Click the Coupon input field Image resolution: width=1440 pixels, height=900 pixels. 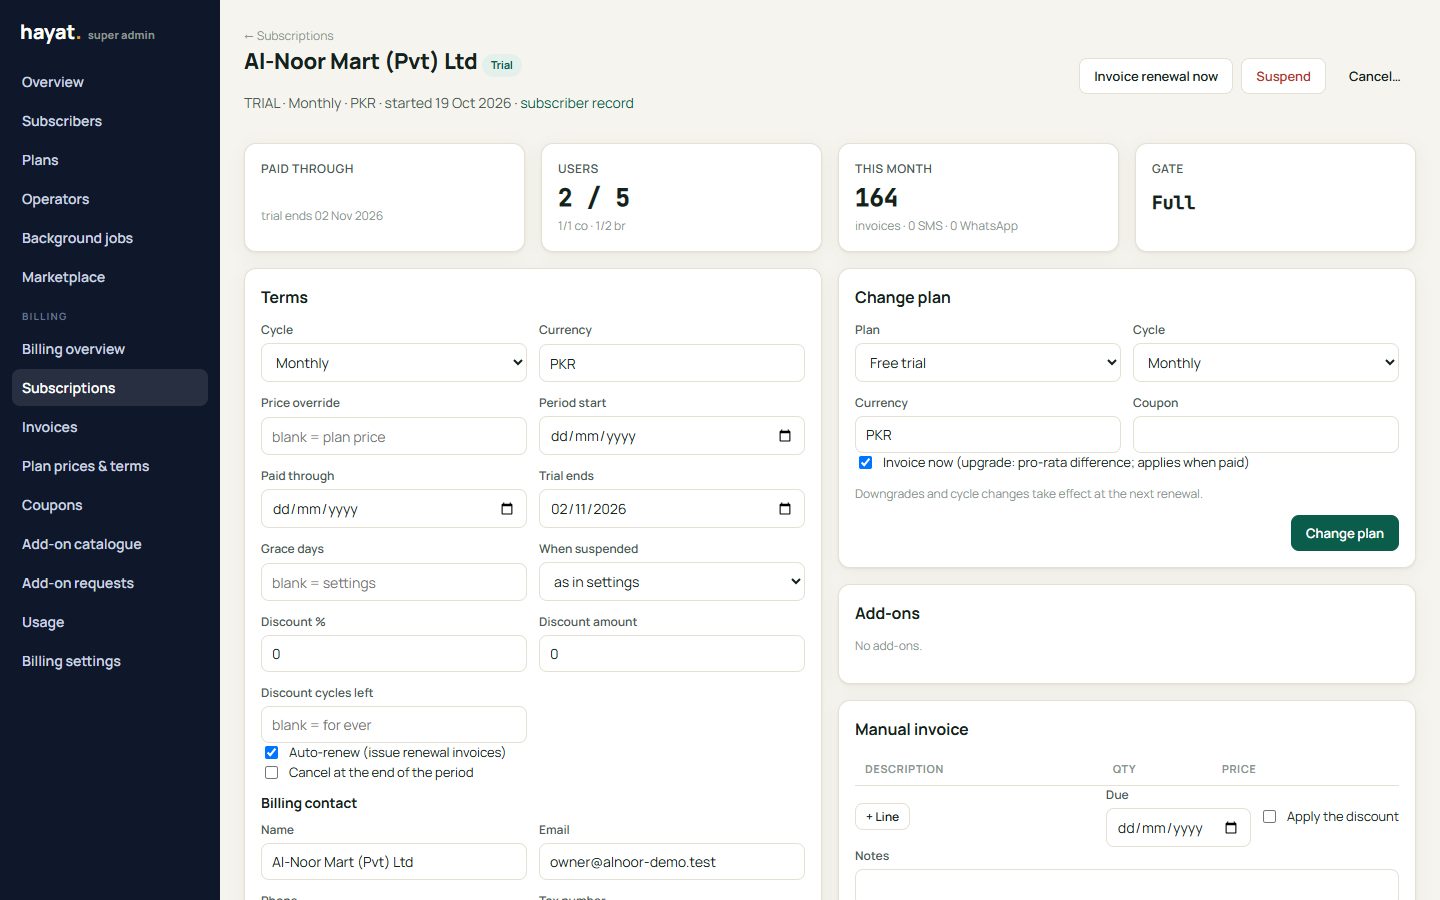point(1266,435)
